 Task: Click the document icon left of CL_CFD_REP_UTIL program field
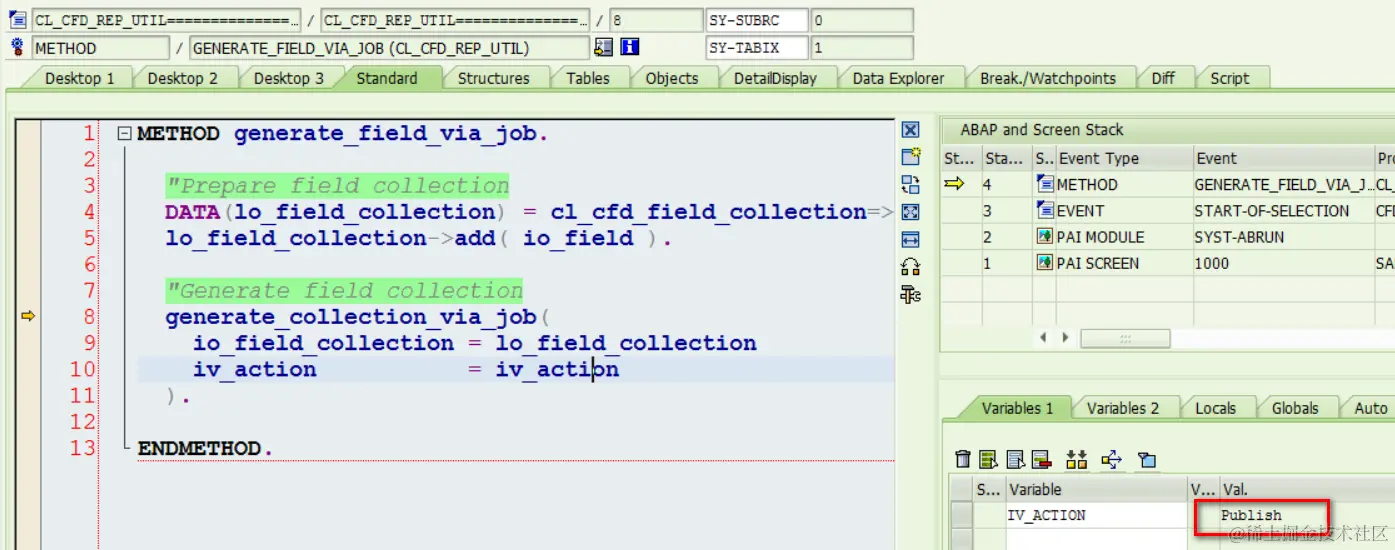coord(17,20)
